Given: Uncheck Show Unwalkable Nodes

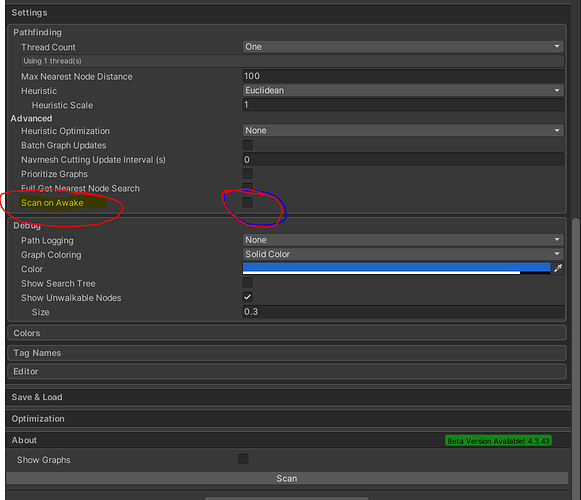Looking at the screenshot, I should (x=248, y=297).
